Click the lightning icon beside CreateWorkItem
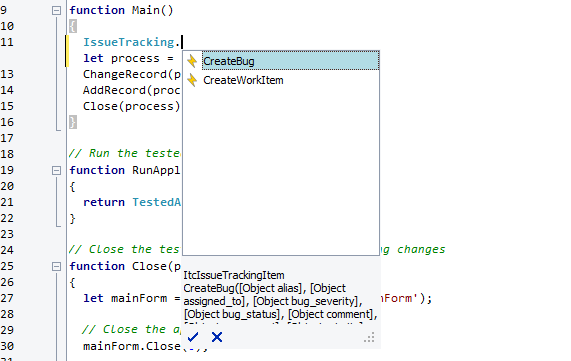 pos(192,80)
